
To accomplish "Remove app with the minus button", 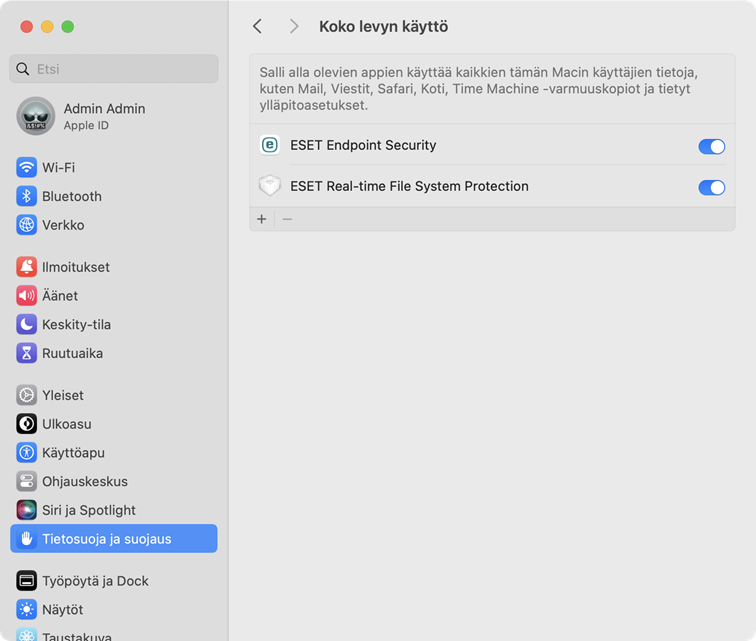I will 287,219.
